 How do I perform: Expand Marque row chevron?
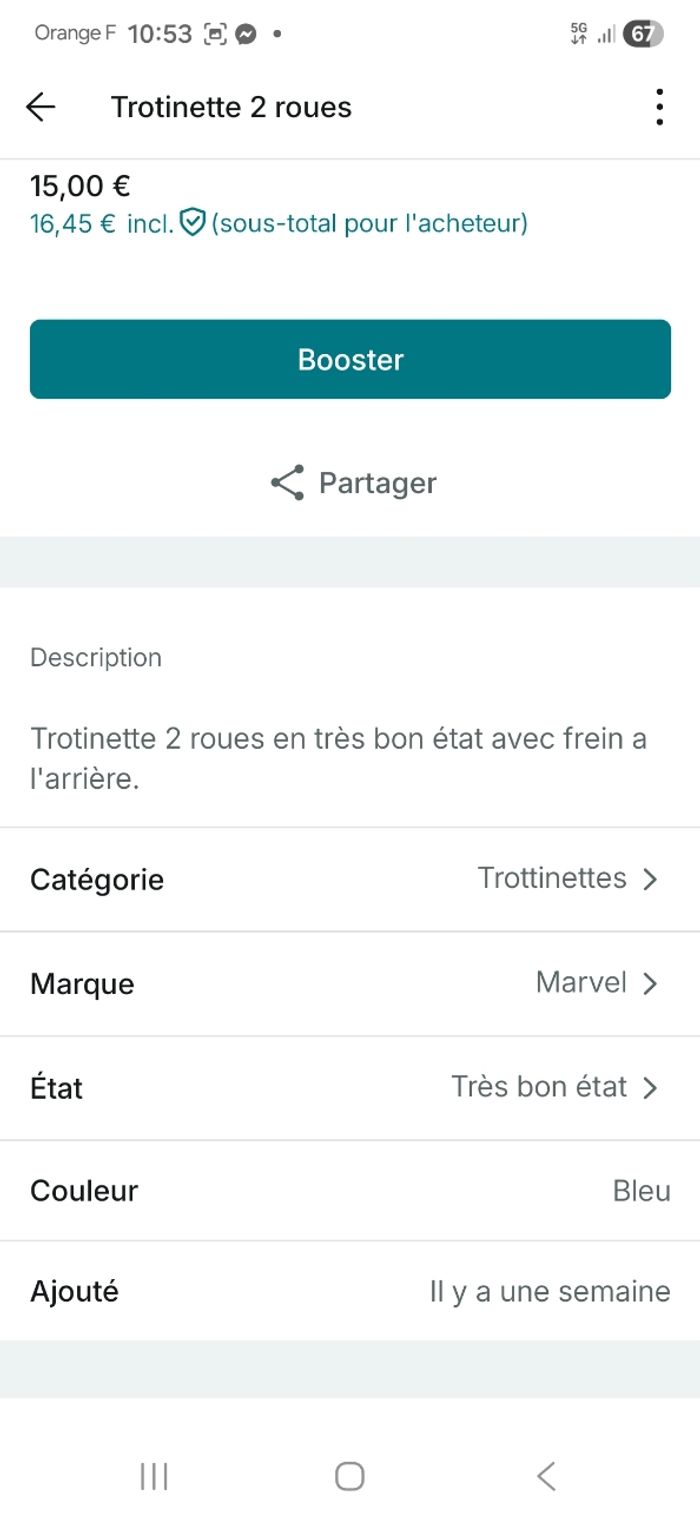650,984
